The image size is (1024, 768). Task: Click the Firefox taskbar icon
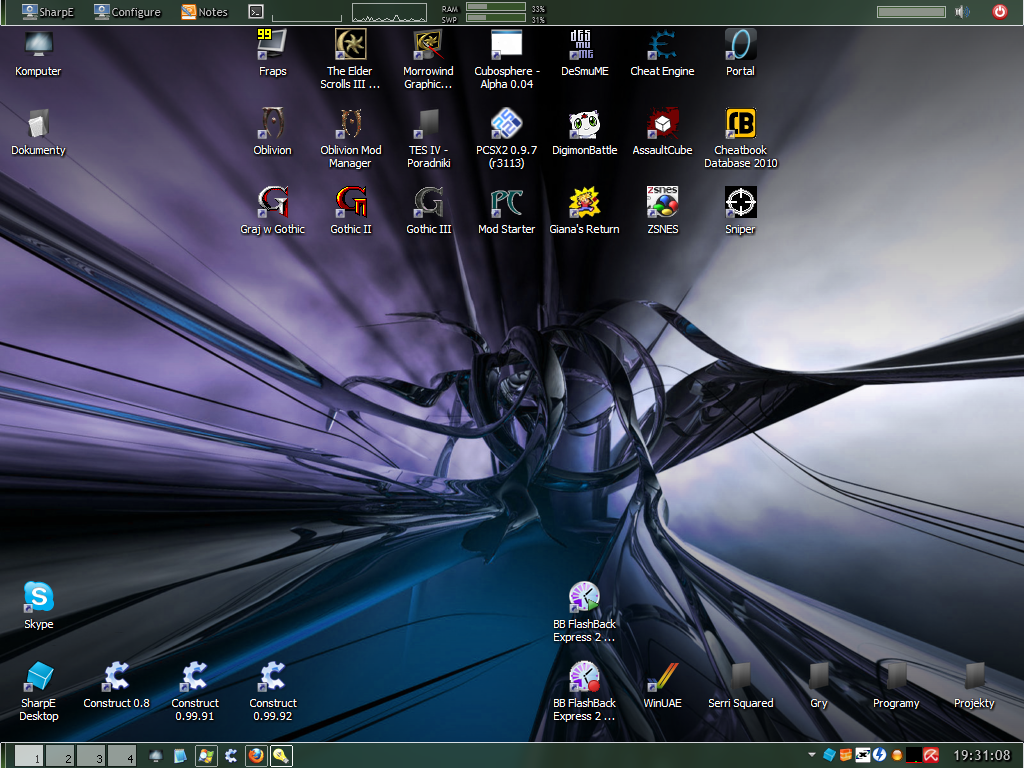[x=256, y=756]
